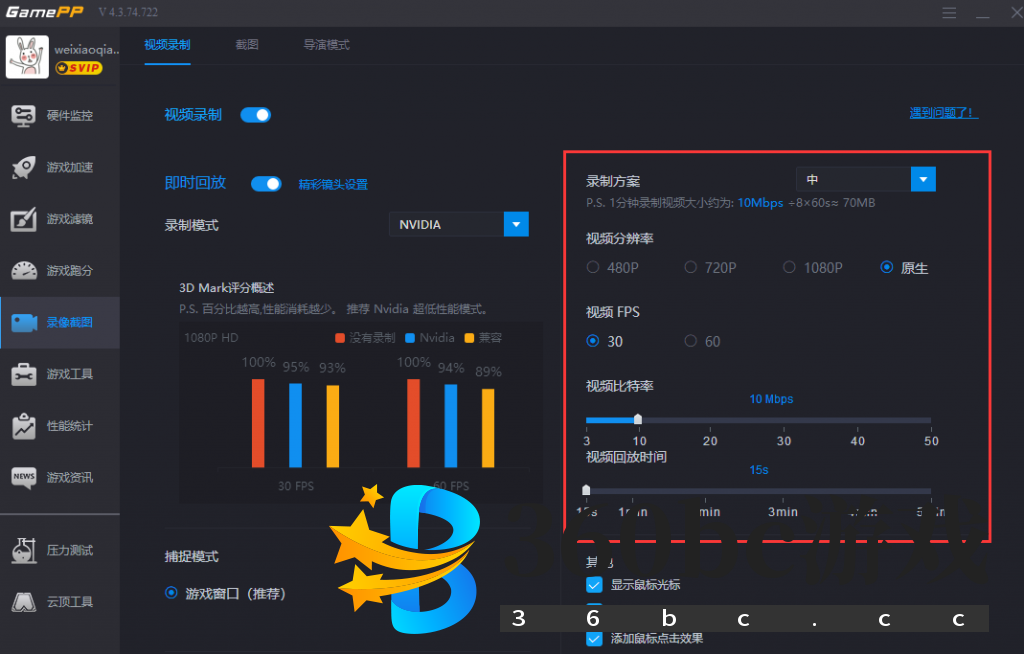Open 游戏滤镜 settings
Image resolution: width=1024 pixels, height=654 pixels.
tap(60, 219)
